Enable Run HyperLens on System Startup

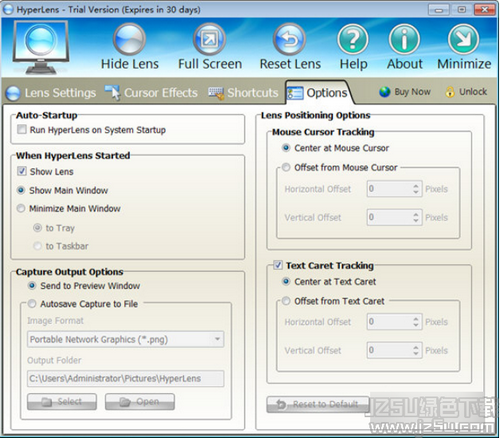22,129
